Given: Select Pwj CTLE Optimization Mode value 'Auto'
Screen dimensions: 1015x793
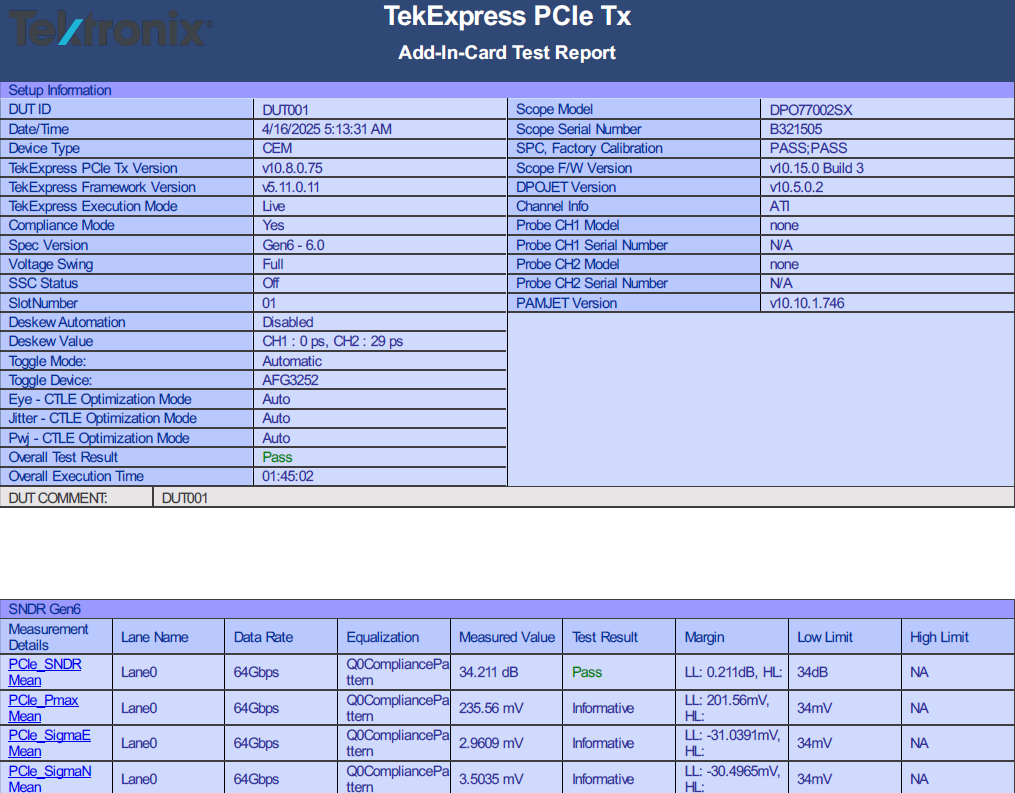Looking at the screenshot, I should [x=276, y=438].
